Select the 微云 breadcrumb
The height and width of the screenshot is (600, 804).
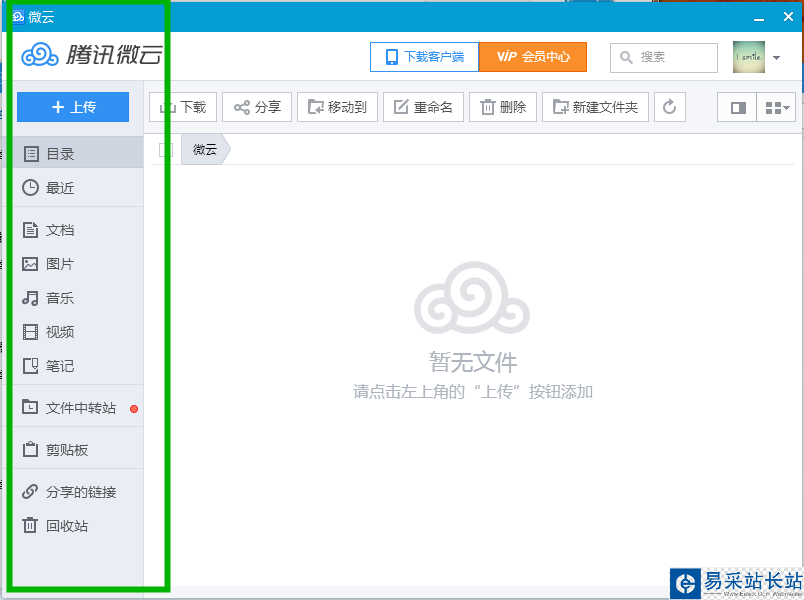coord(205,150)
